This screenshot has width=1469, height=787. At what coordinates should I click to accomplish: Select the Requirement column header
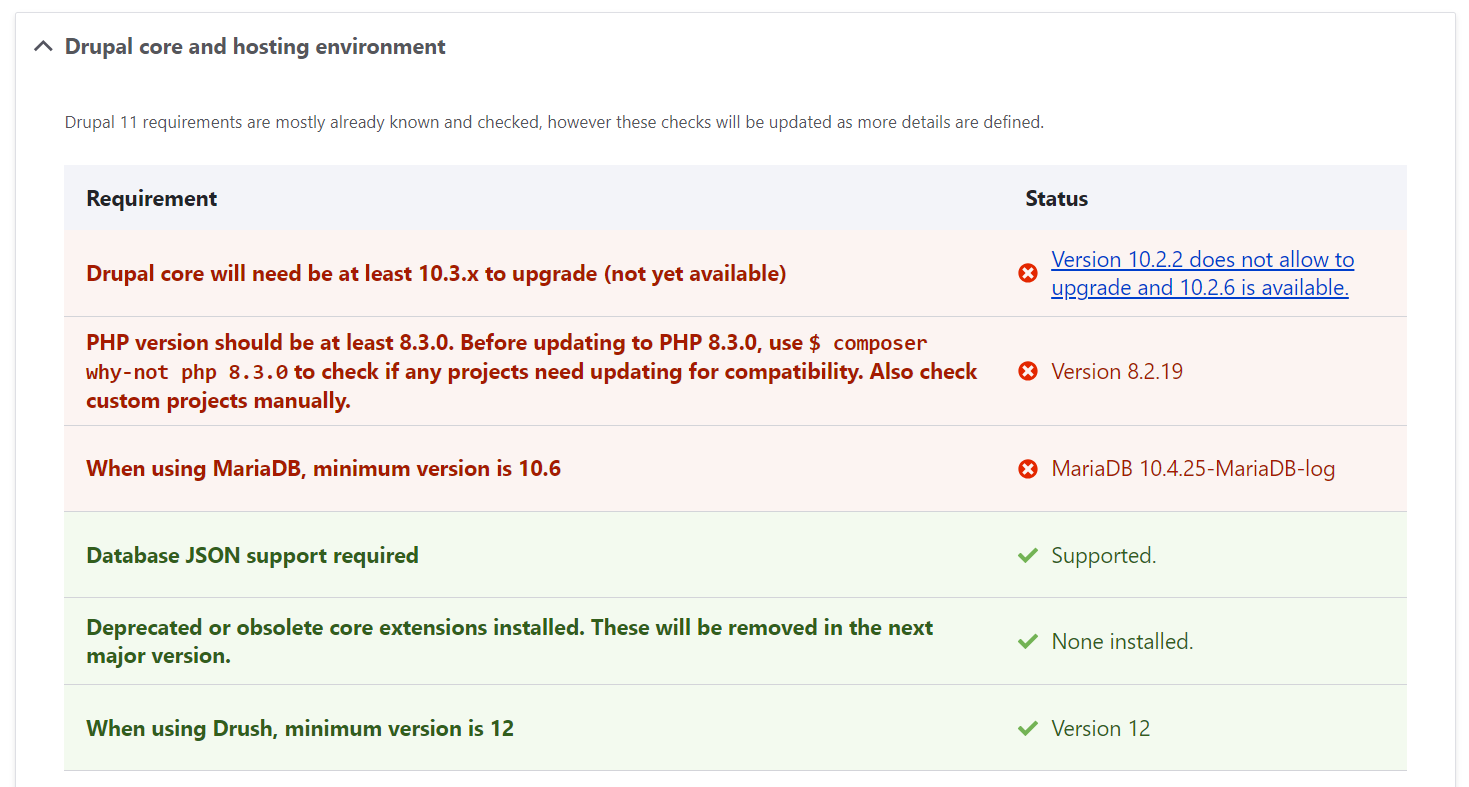pyautogui.click(x=152, y=198)
